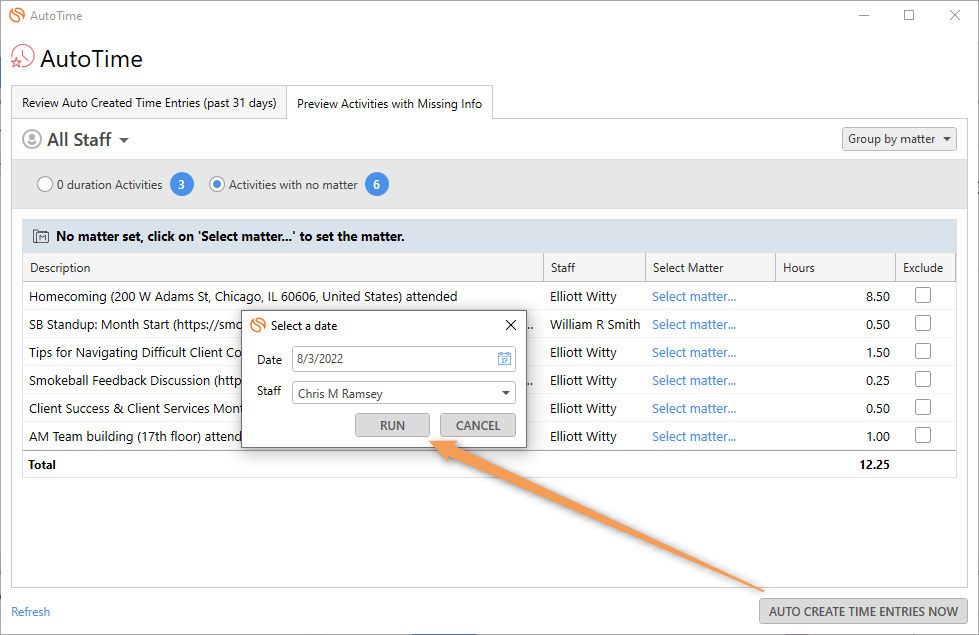Click the Refresh link

click(31, 612)
